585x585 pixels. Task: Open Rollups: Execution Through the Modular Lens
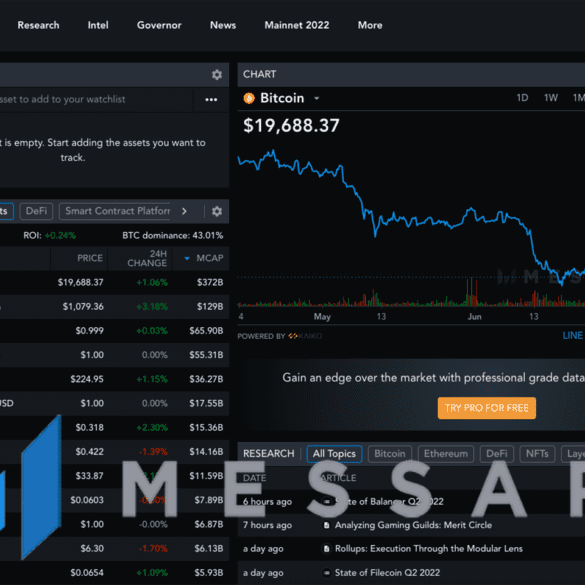(x=429, y=548)
